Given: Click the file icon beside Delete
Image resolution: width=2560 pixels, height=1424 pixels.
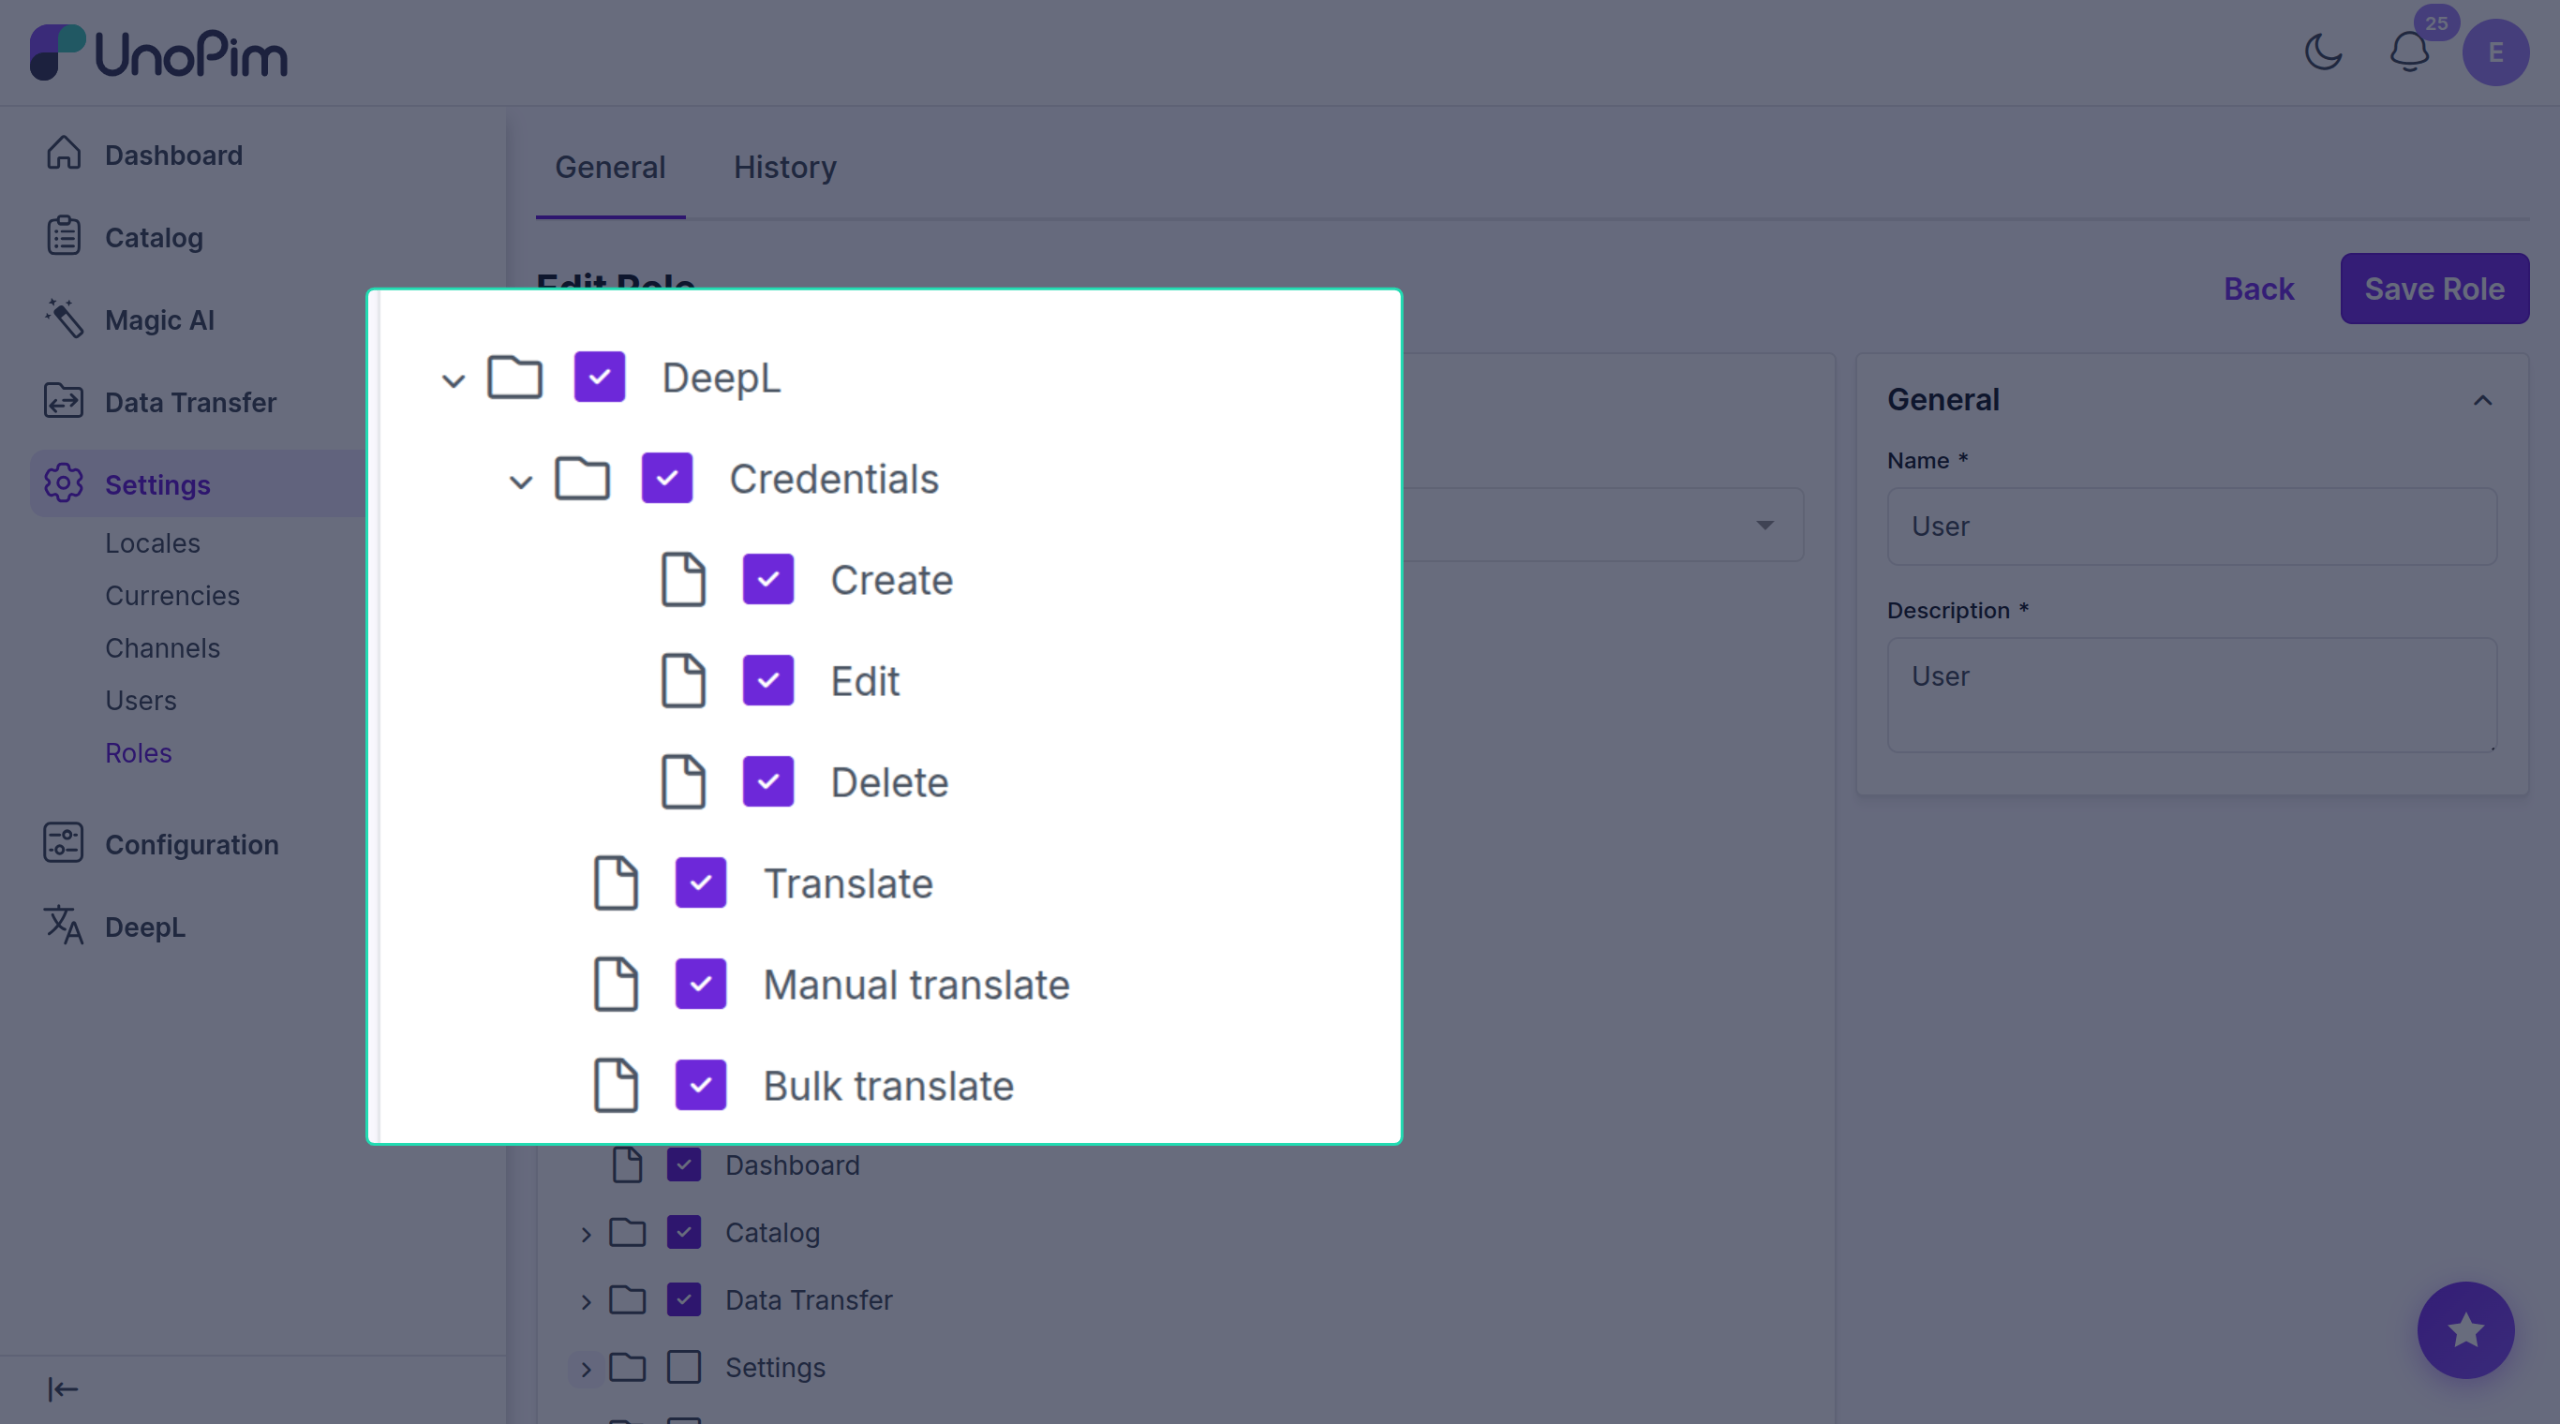Looking at the screenshot, I should point(684,781).
